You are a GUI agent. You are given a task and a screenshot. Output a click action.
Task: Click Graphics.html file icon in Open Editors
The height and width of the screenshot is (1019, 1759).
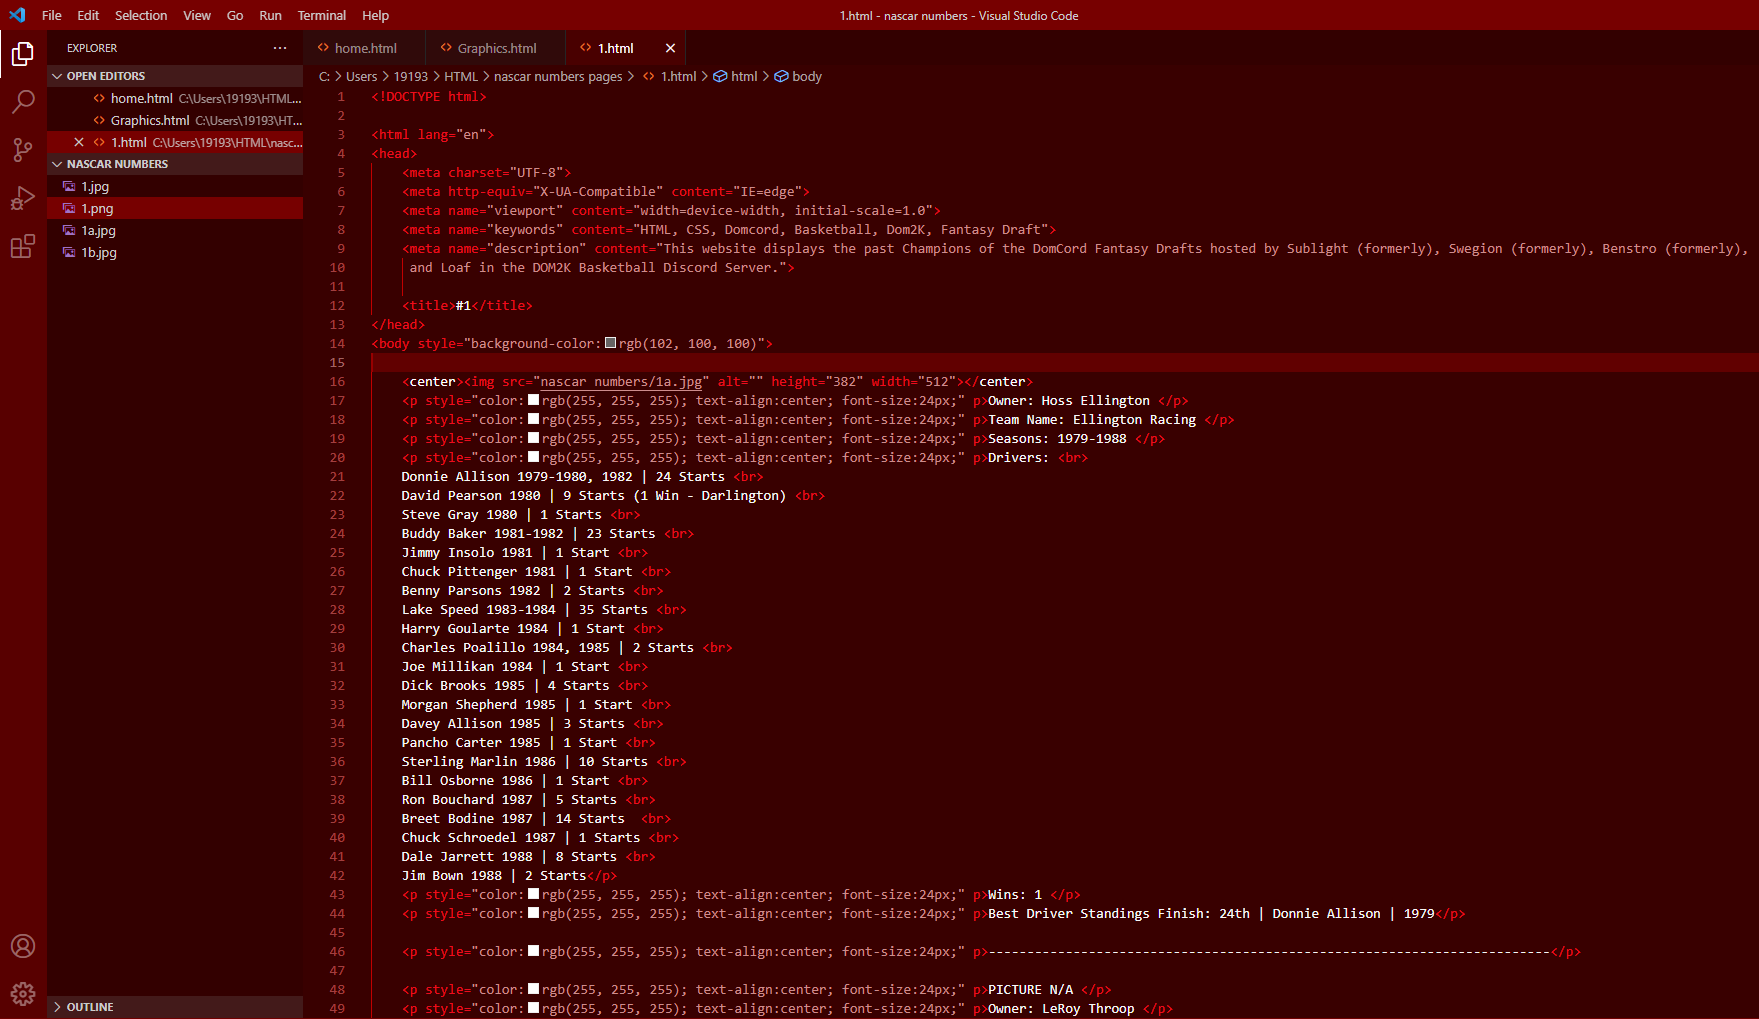99,120
